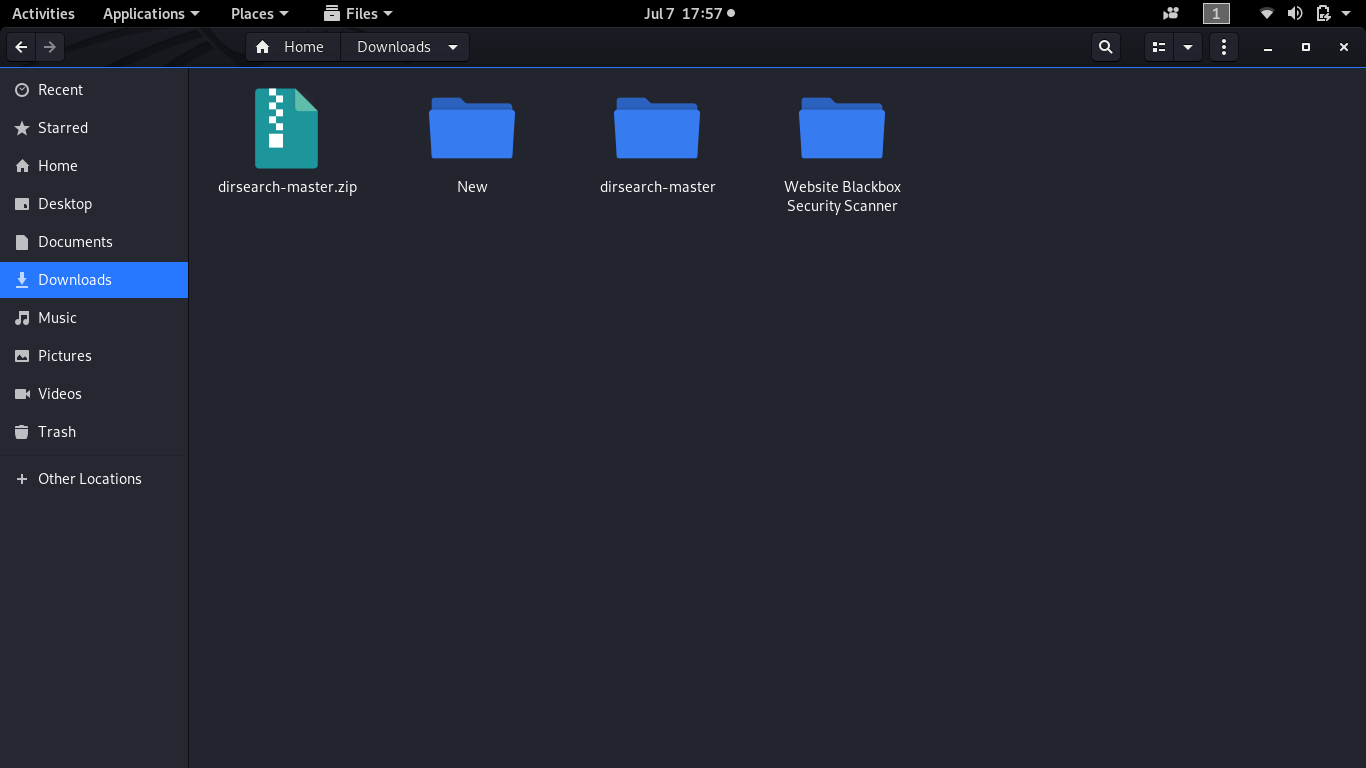Click the Trash bin icon in sidebar
Screen dimensions: 1366x768
[22, 432]
